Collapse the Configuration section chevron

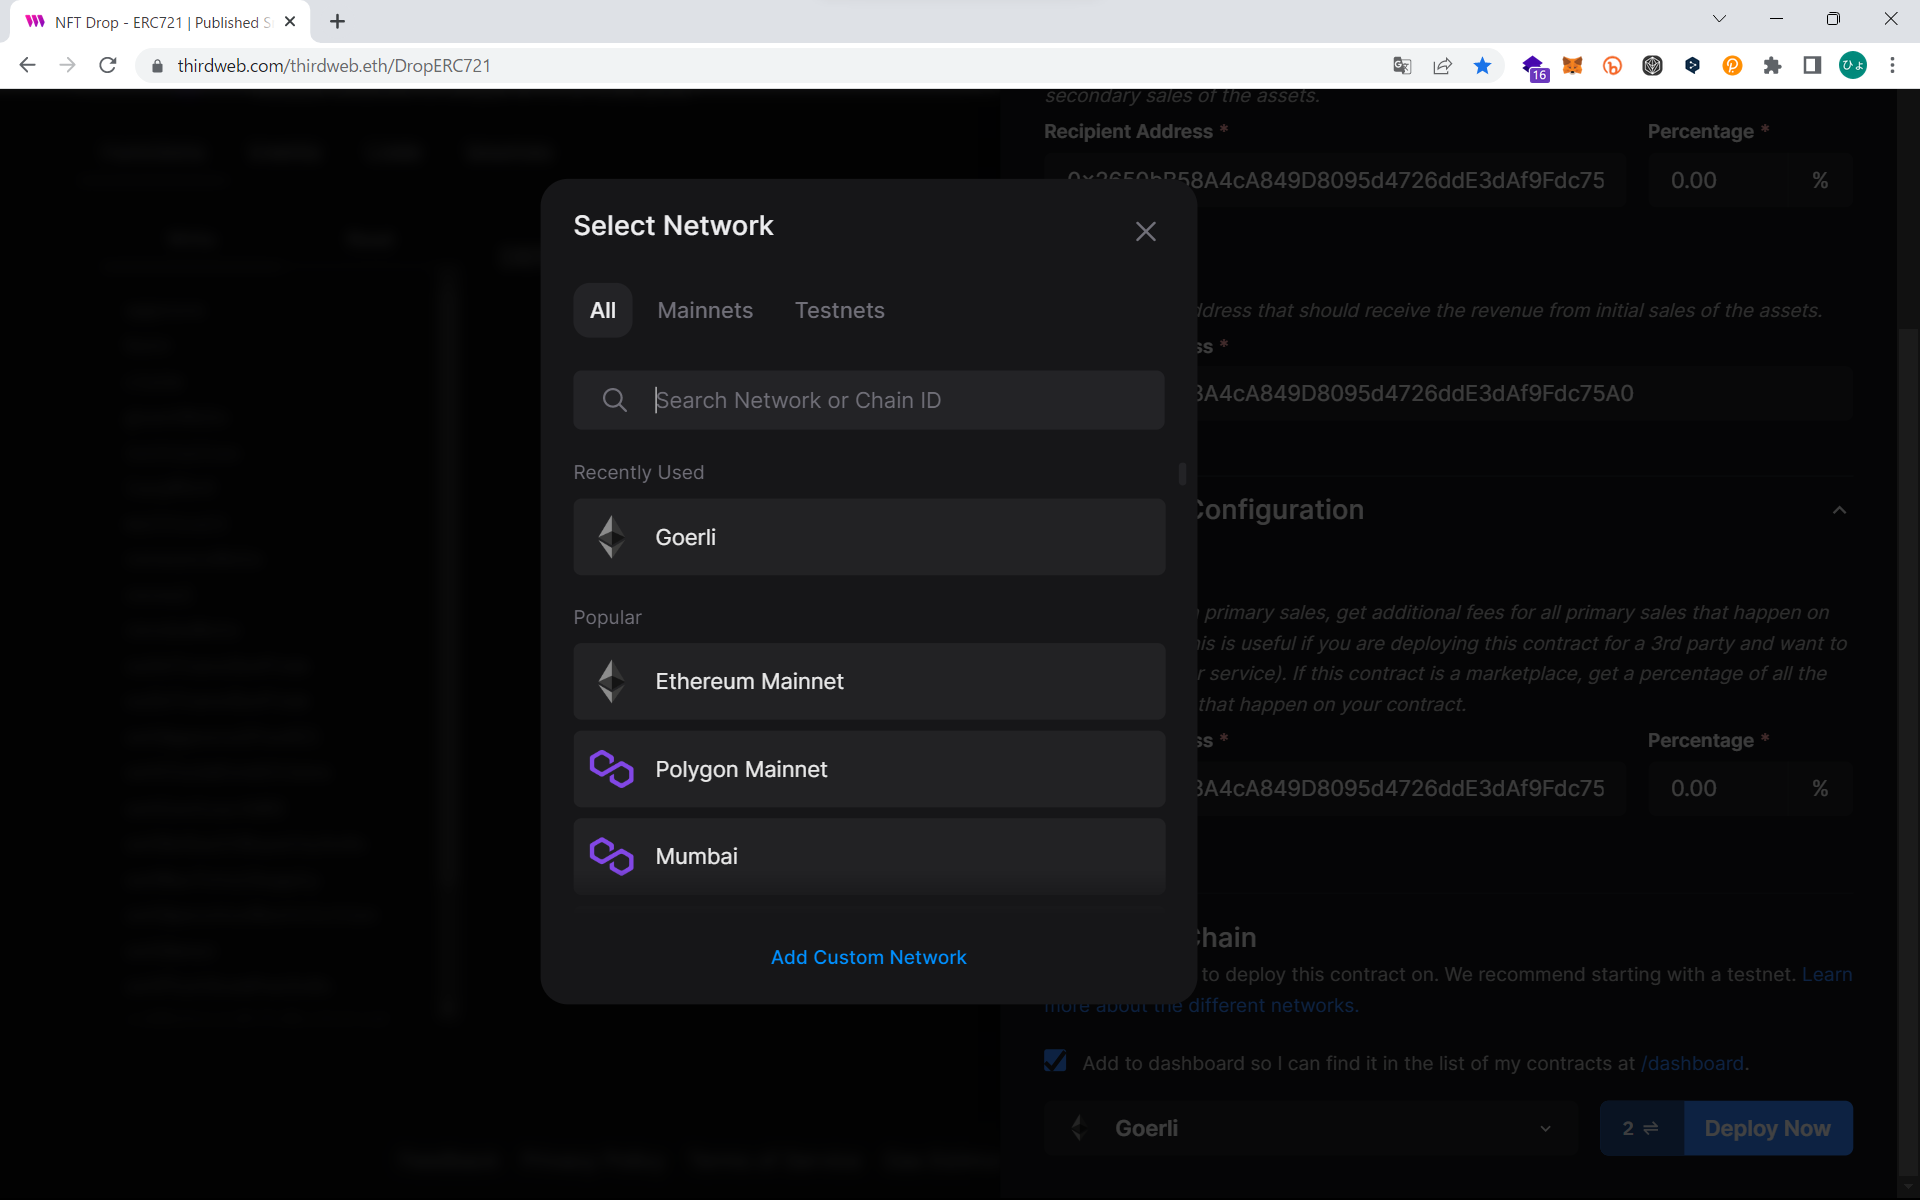pyautogui.click(x=1839, y=510)
